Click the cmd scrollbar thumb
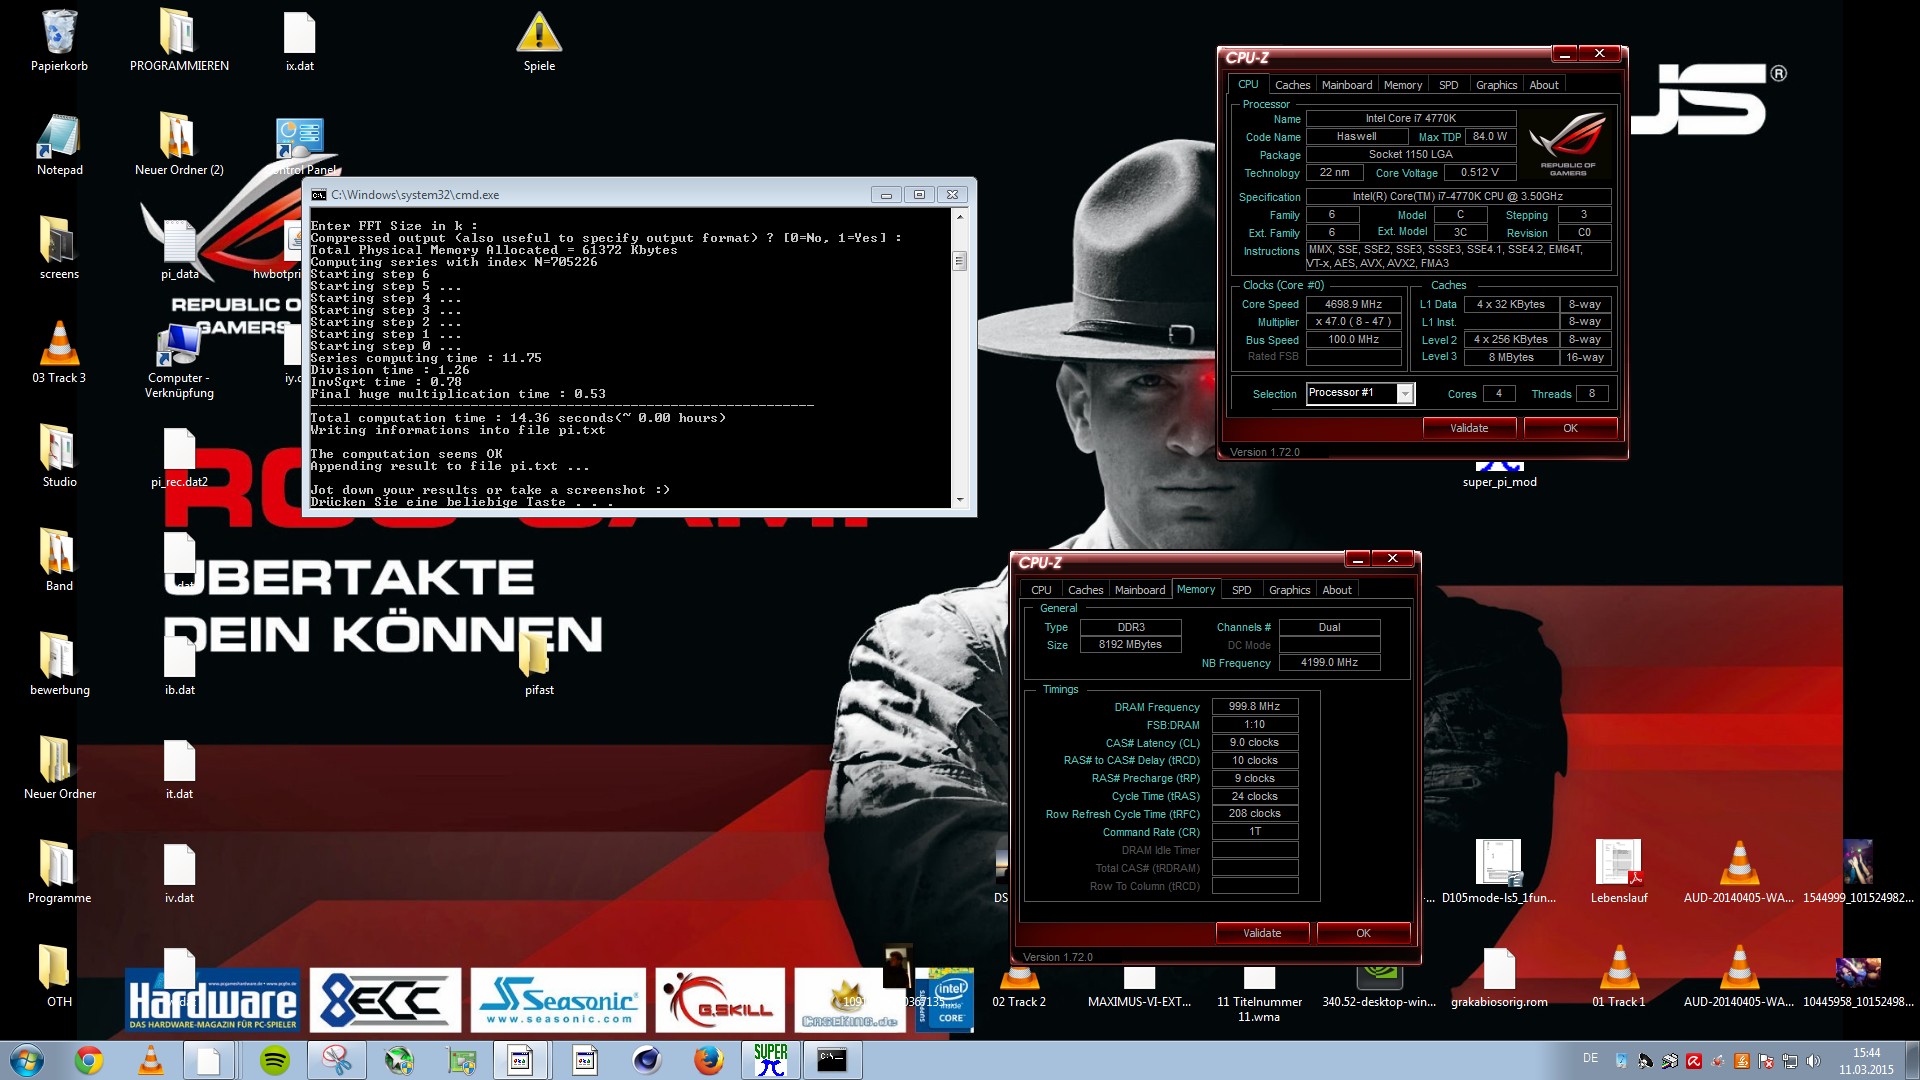Screen dimensions: 1920x1080 point(960,261)
